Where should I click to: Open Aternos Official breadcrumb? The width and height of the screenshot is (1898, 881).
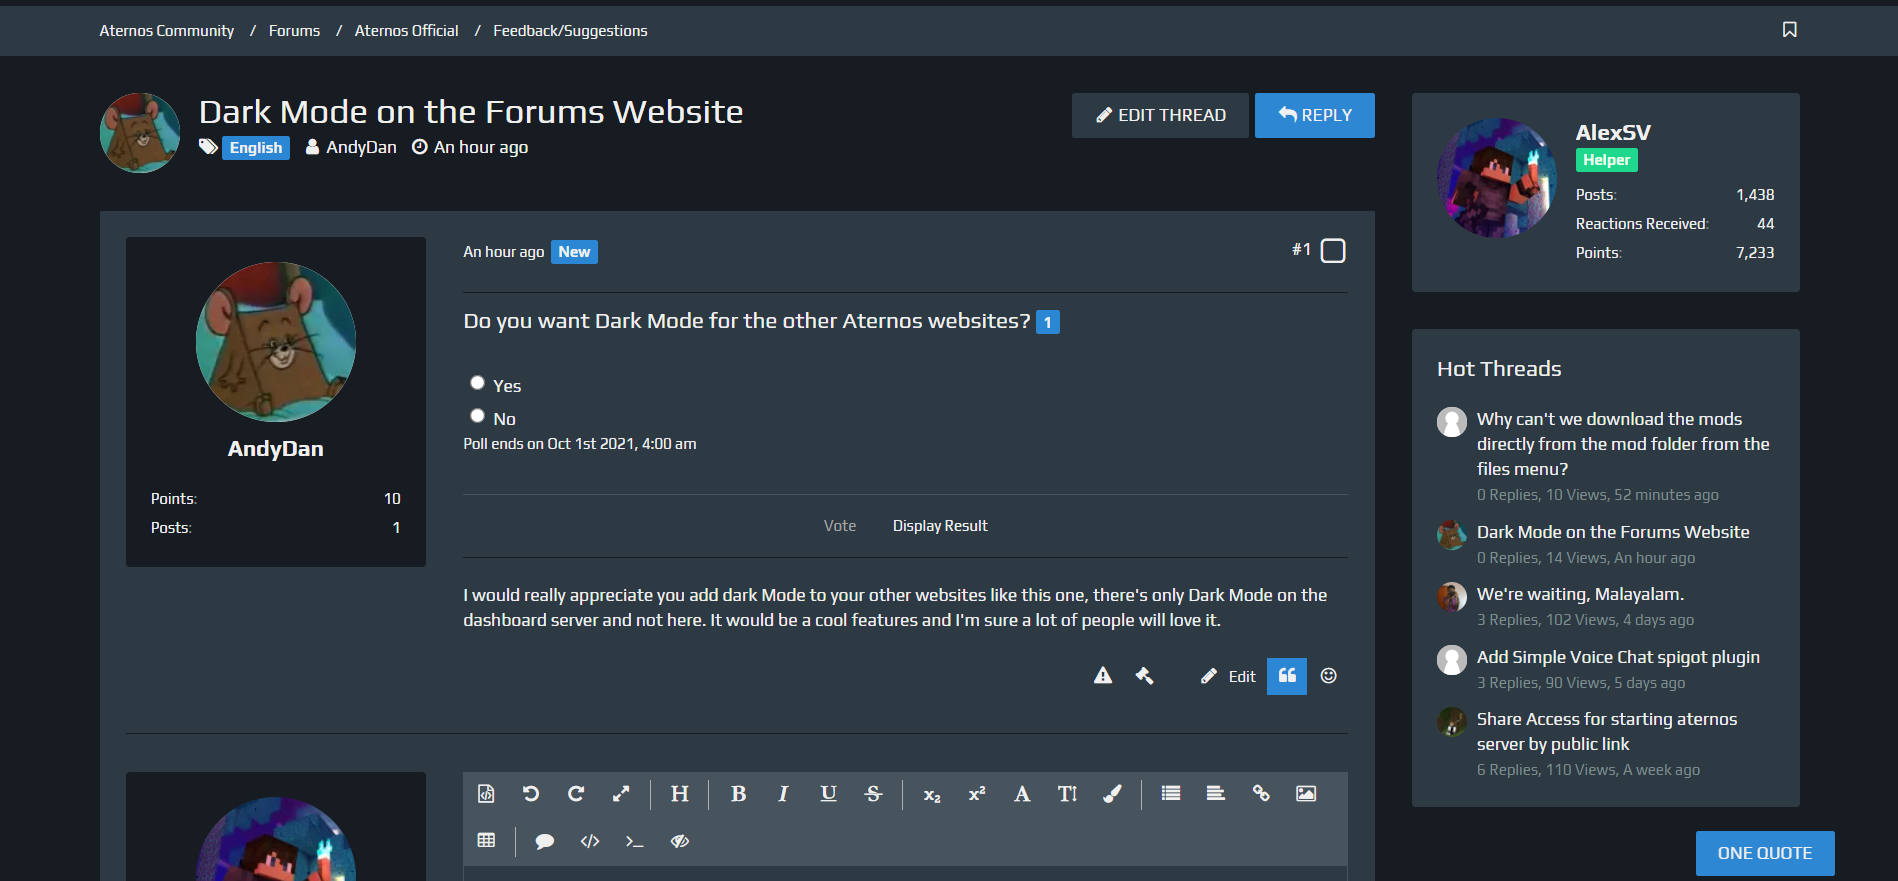coord(407,31)
